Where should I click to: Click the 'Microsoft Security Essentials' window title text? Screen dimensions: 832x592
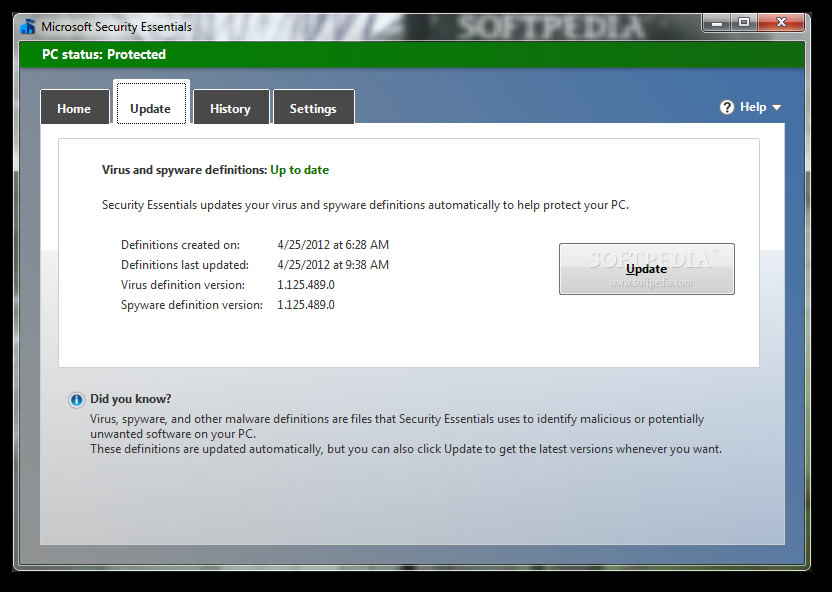tap(116, 27)
